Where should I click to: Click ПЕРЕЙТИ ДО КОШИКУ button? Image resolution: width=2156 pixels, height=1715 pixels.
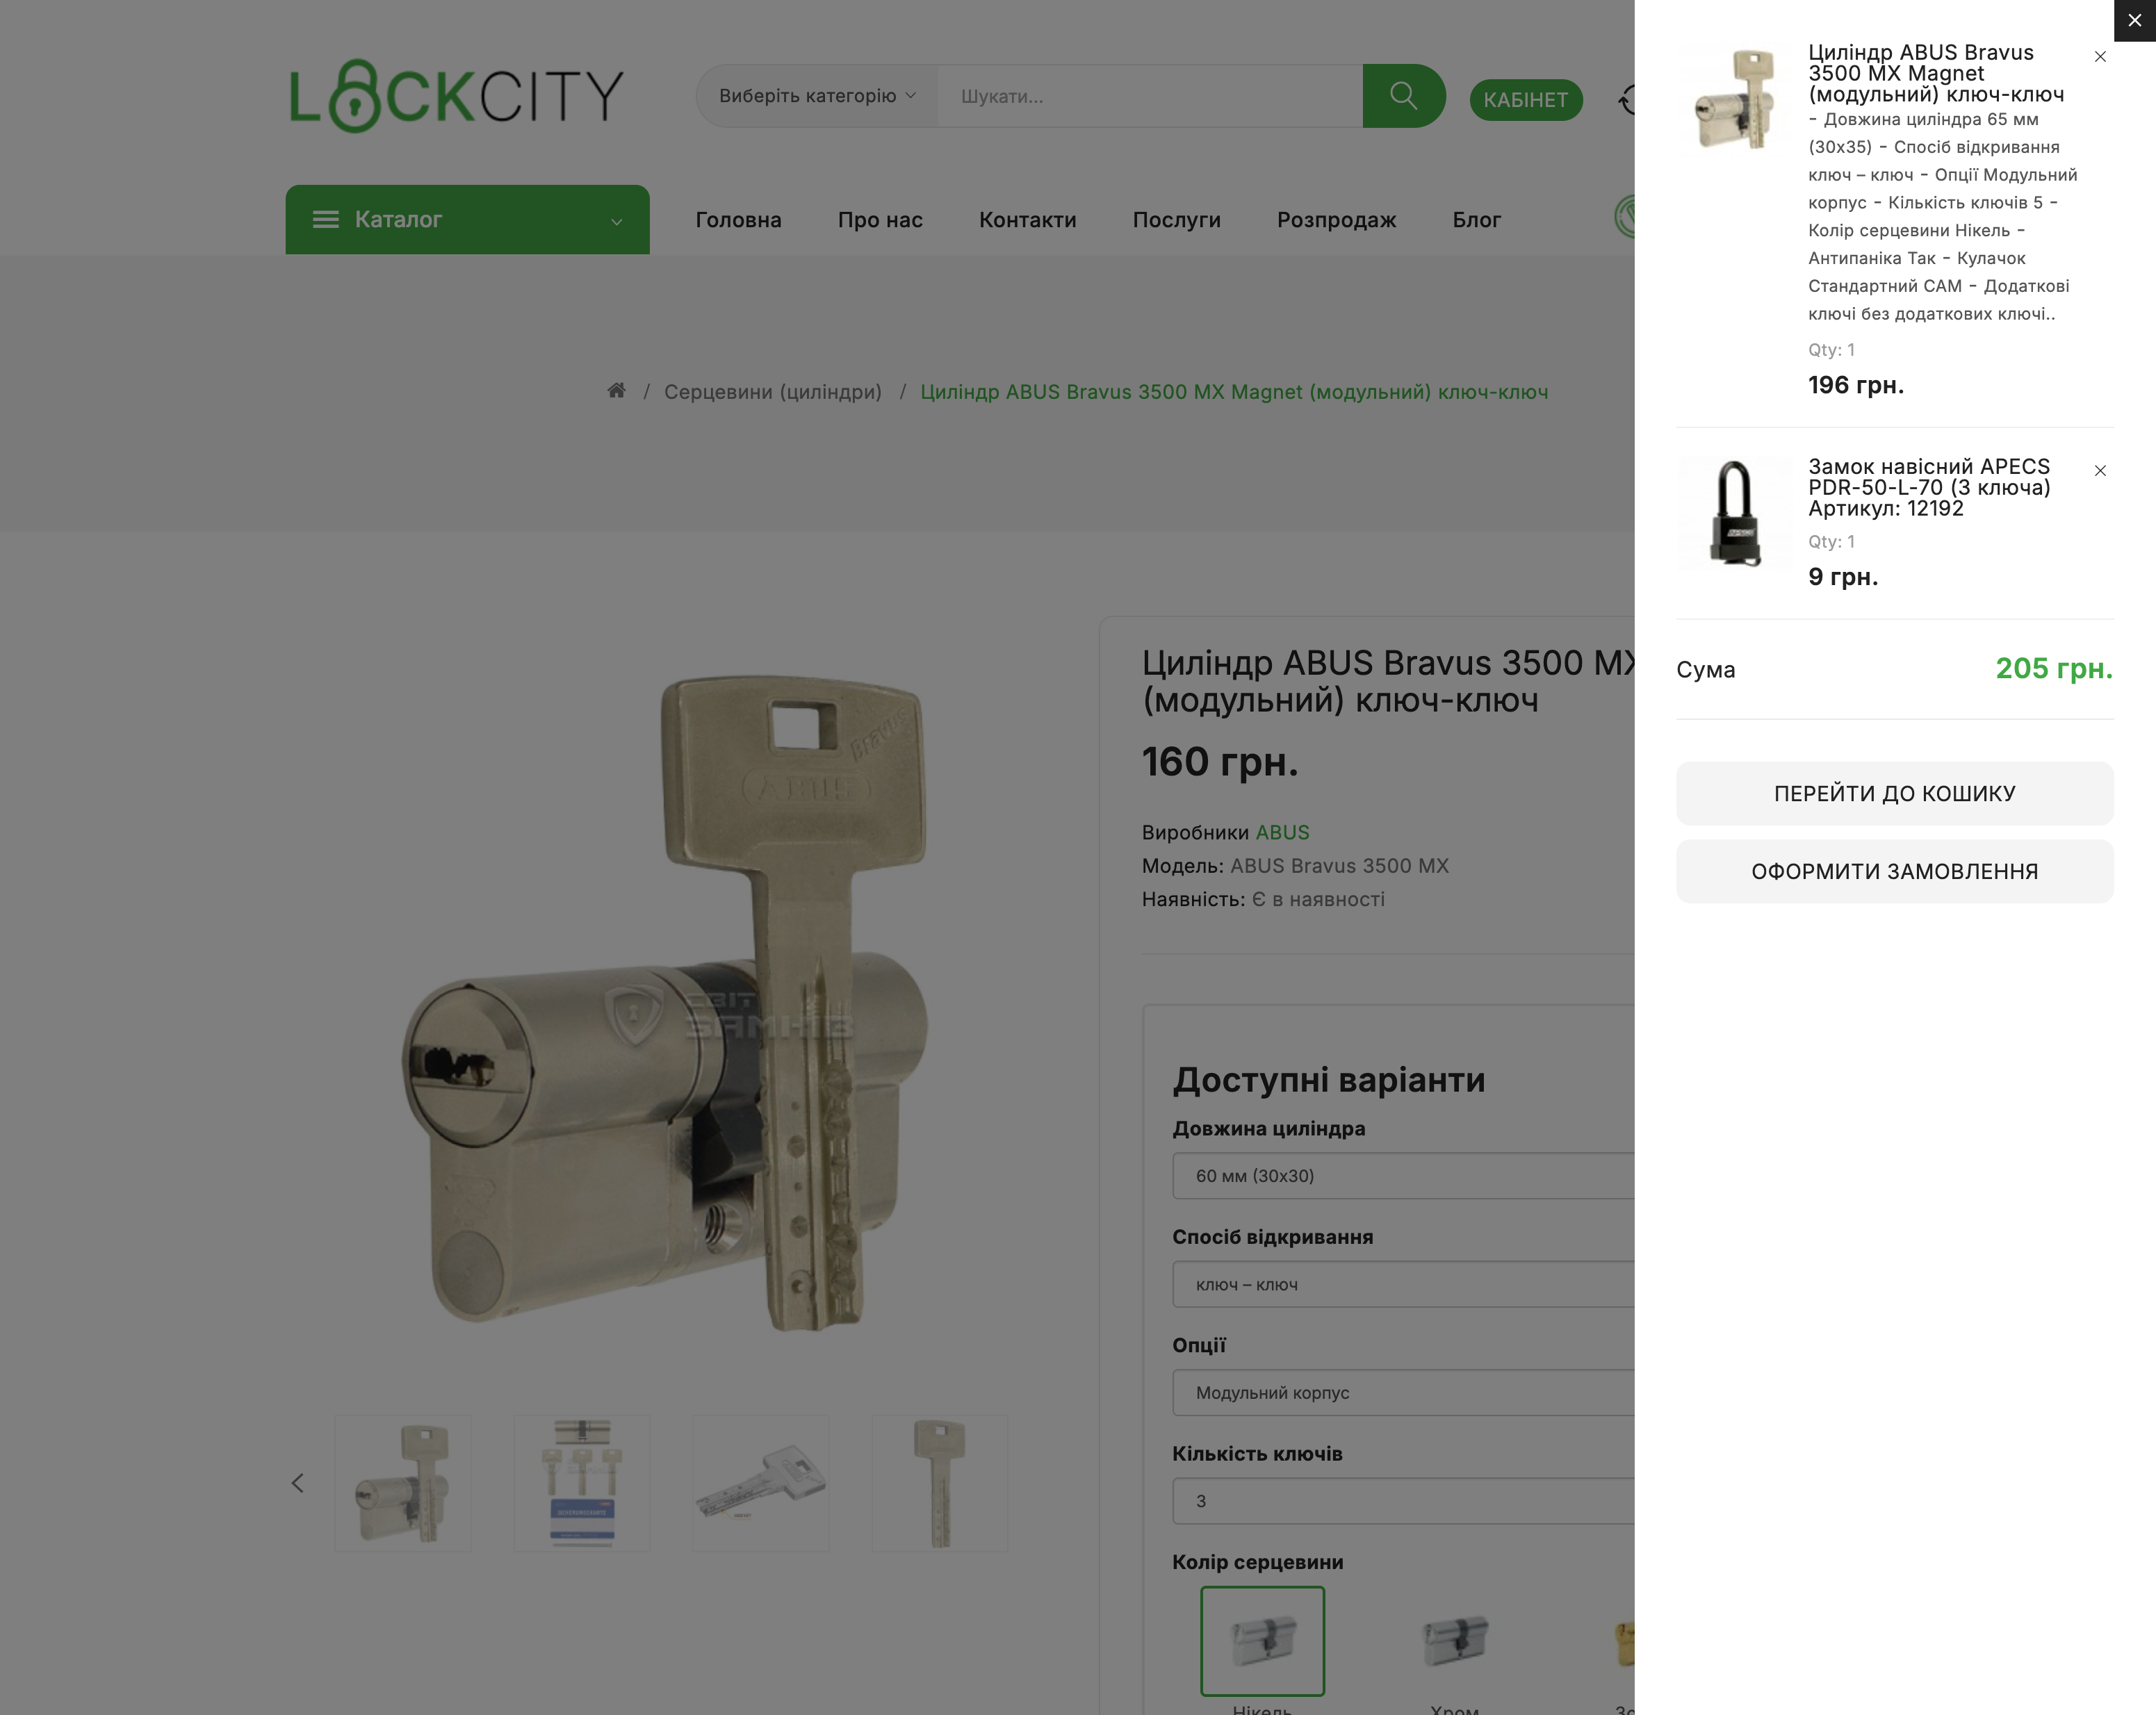tap(1894, 794)
